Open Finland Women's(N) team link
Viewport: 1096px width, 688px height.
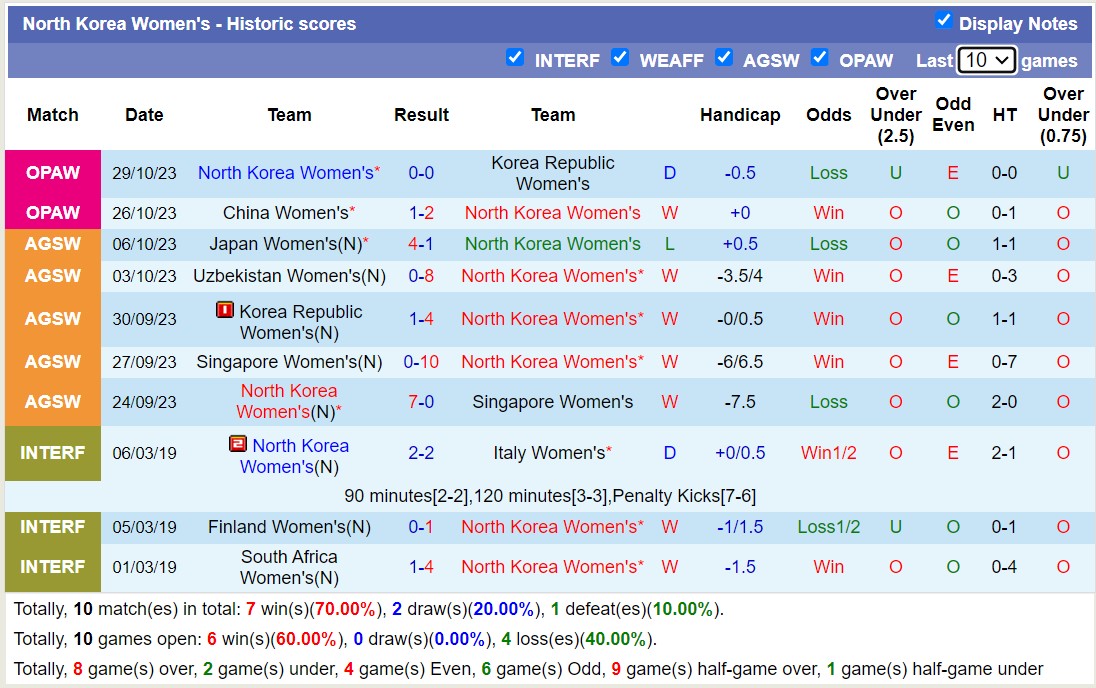(289, 527)
